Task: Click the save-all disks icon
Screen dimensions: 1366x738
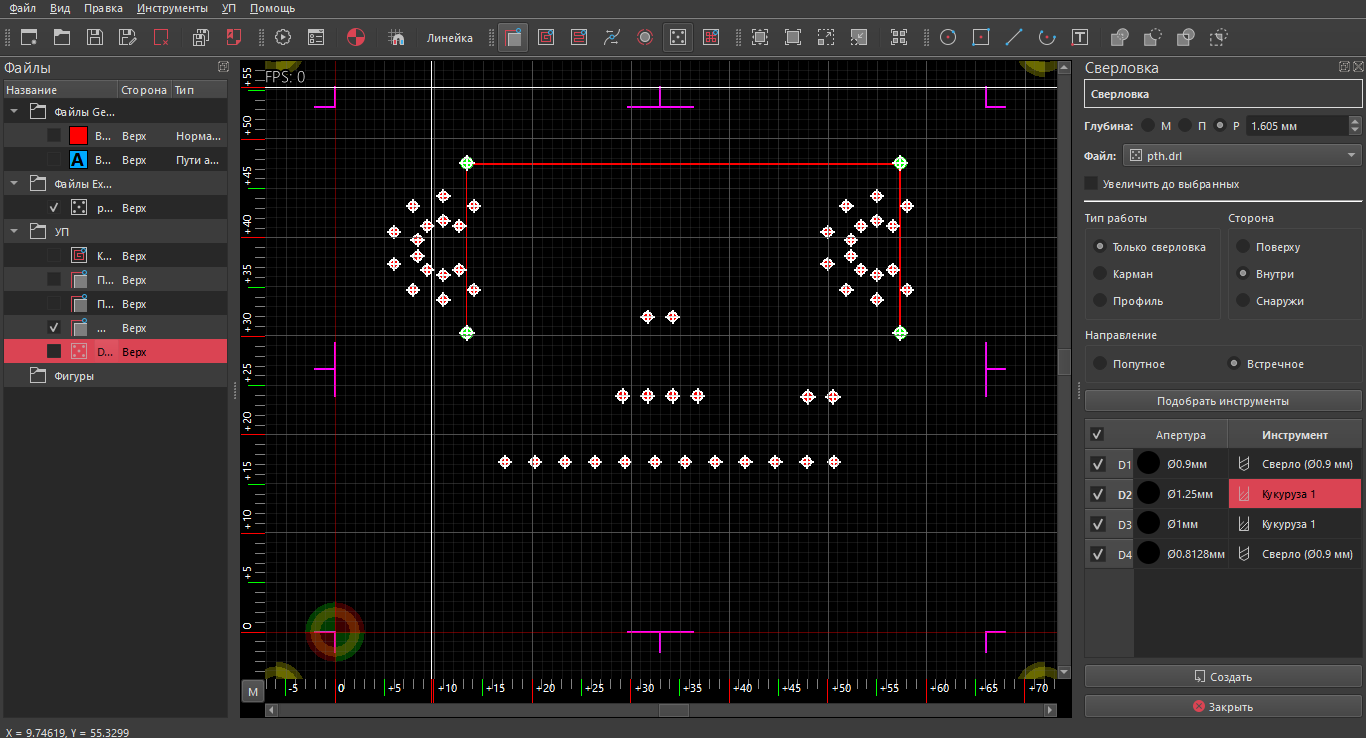Action: [201, 37]
